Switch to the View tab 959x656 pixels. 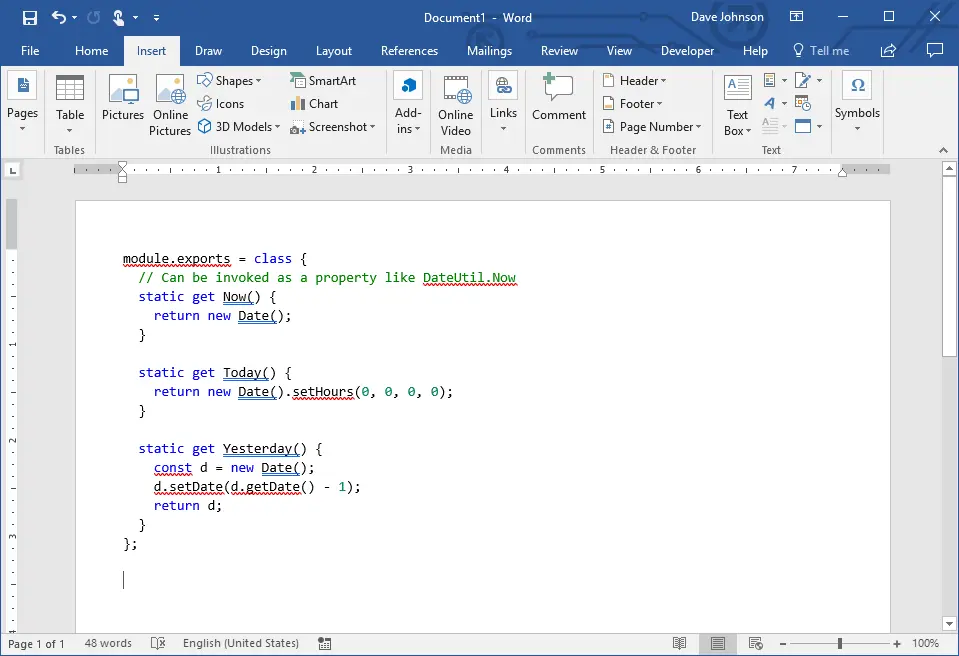point(619,51)
